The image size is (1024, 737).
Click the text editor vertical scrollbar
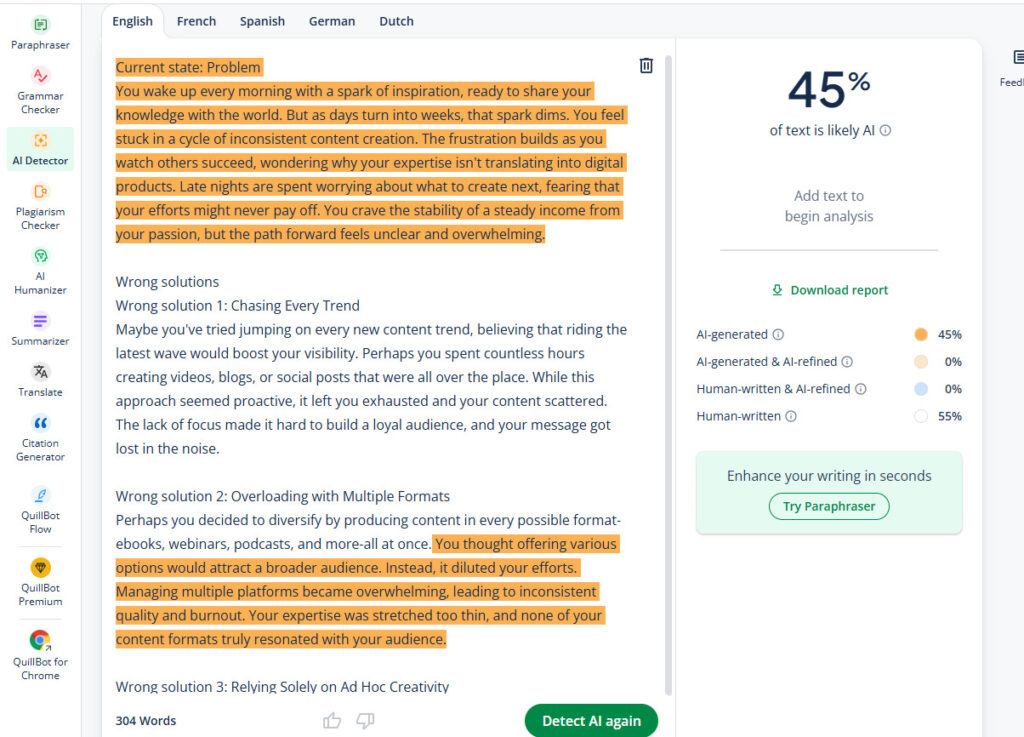(x=668, y=375)
